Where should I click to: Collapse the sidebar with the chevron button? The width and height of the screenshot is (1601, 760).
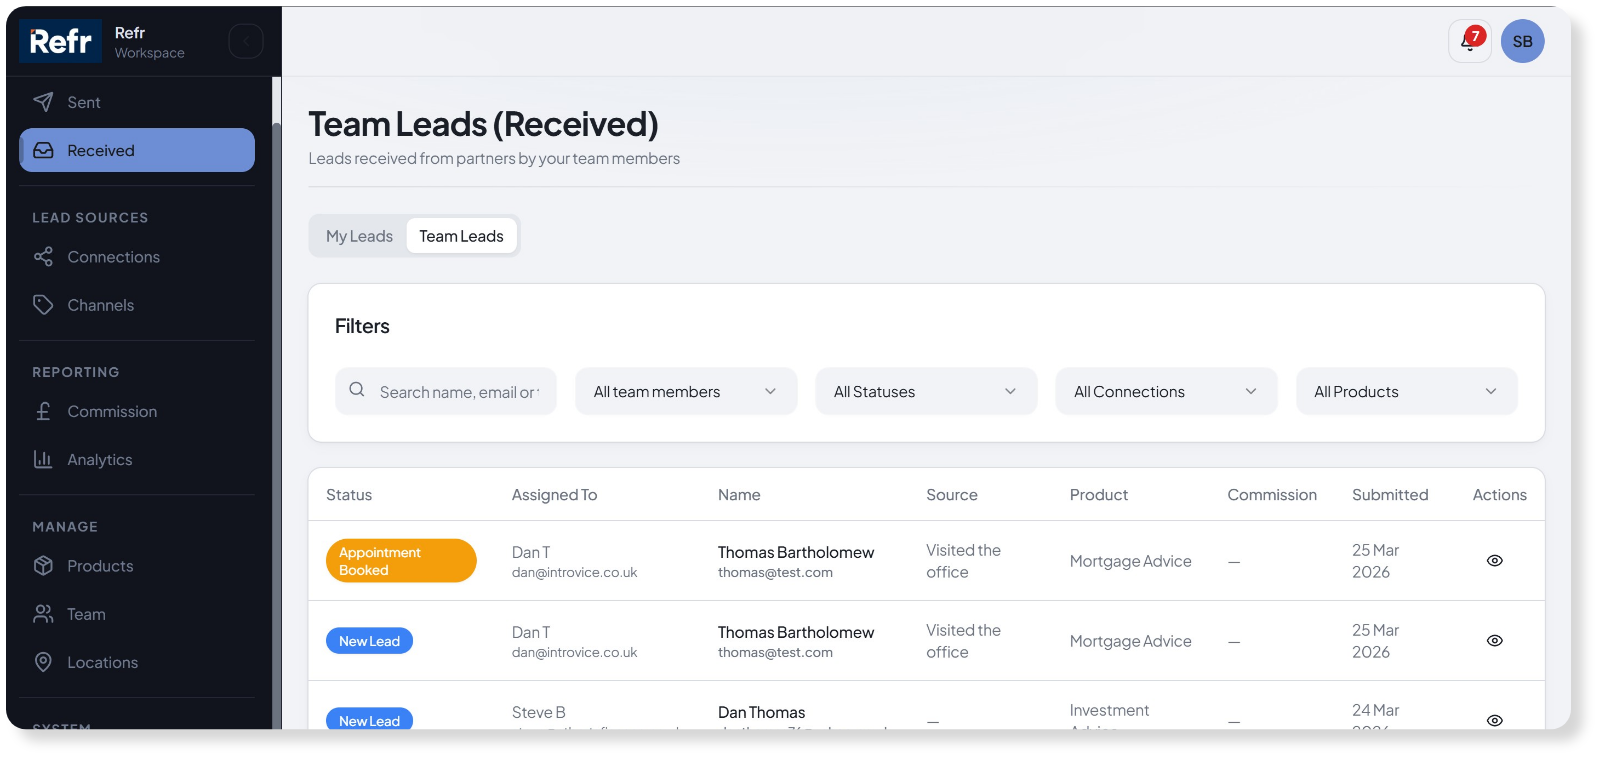(246, 41)
